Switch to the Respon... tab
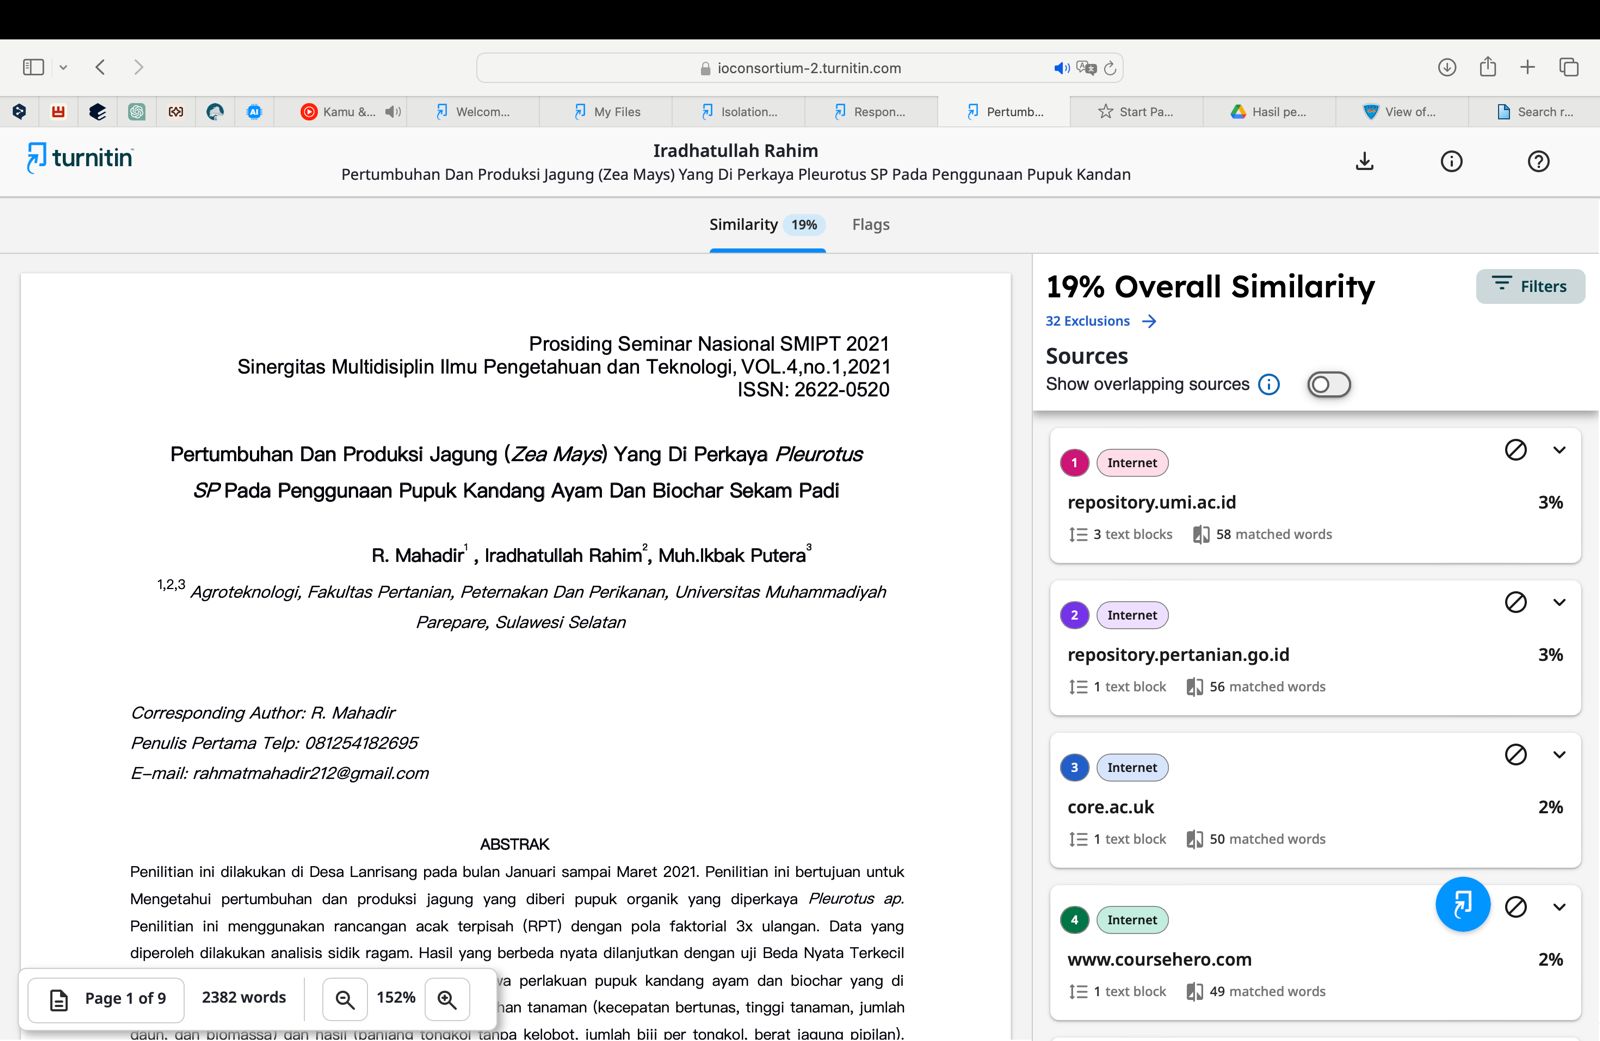Screen dimensions: 1600x1041 [x=870, y=112]
